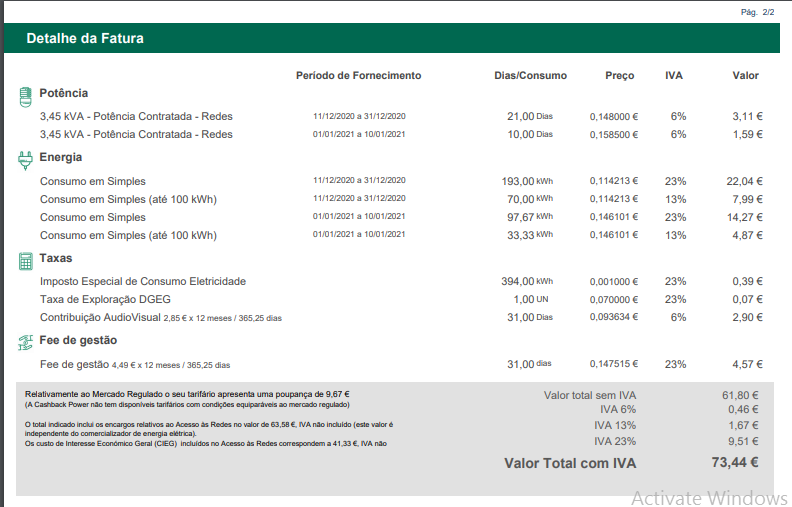Click the "70,00 kWh" consumption

[530, 199]
